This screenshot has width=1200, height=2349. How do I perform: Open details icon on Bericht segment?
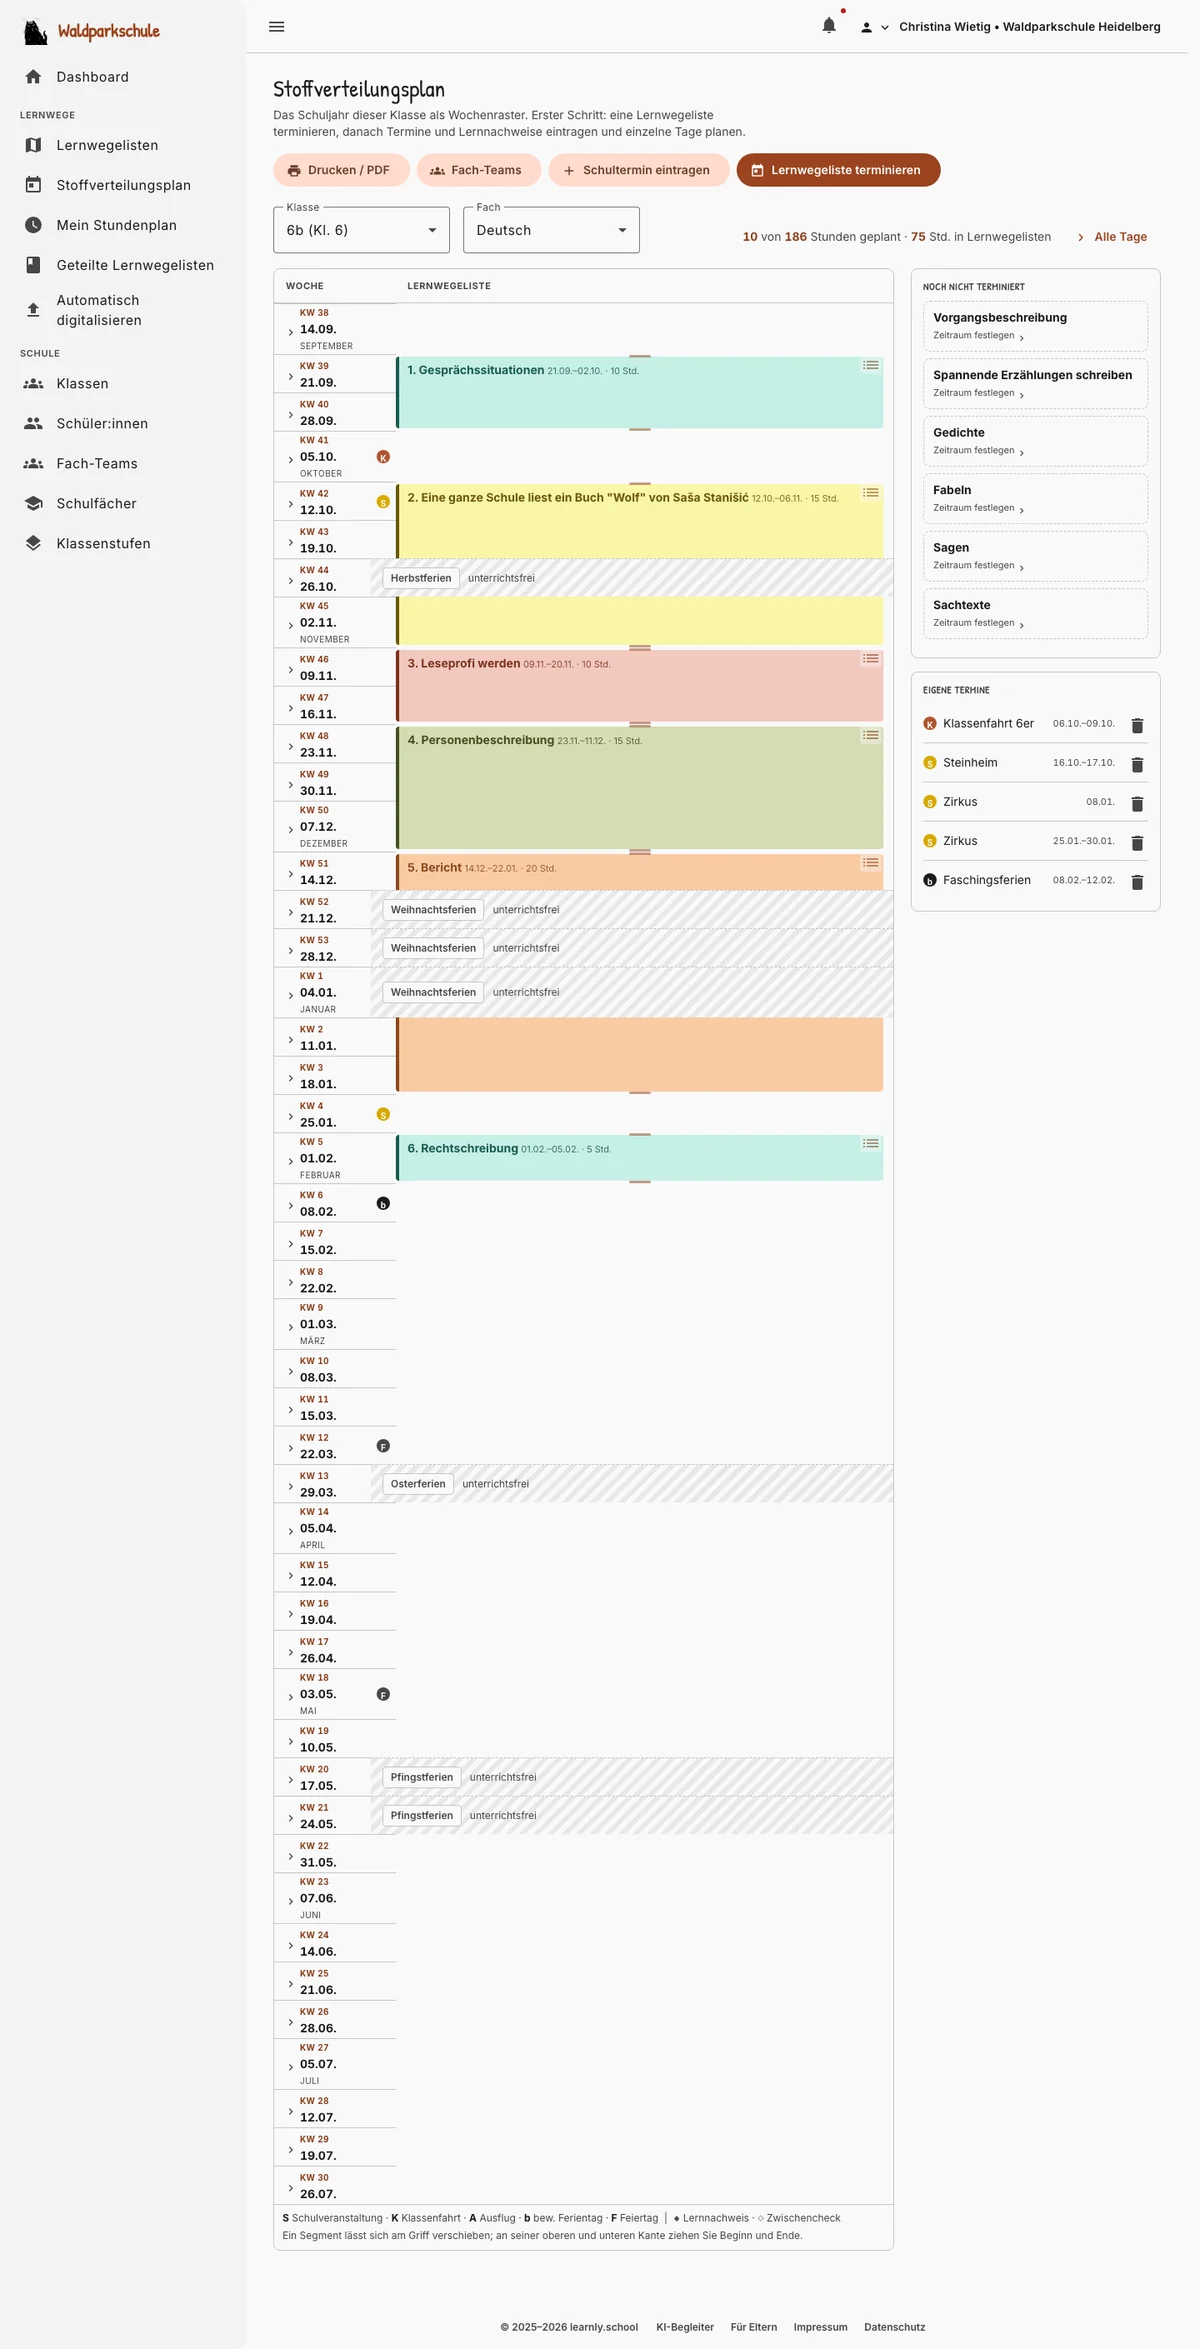[871, 863]
